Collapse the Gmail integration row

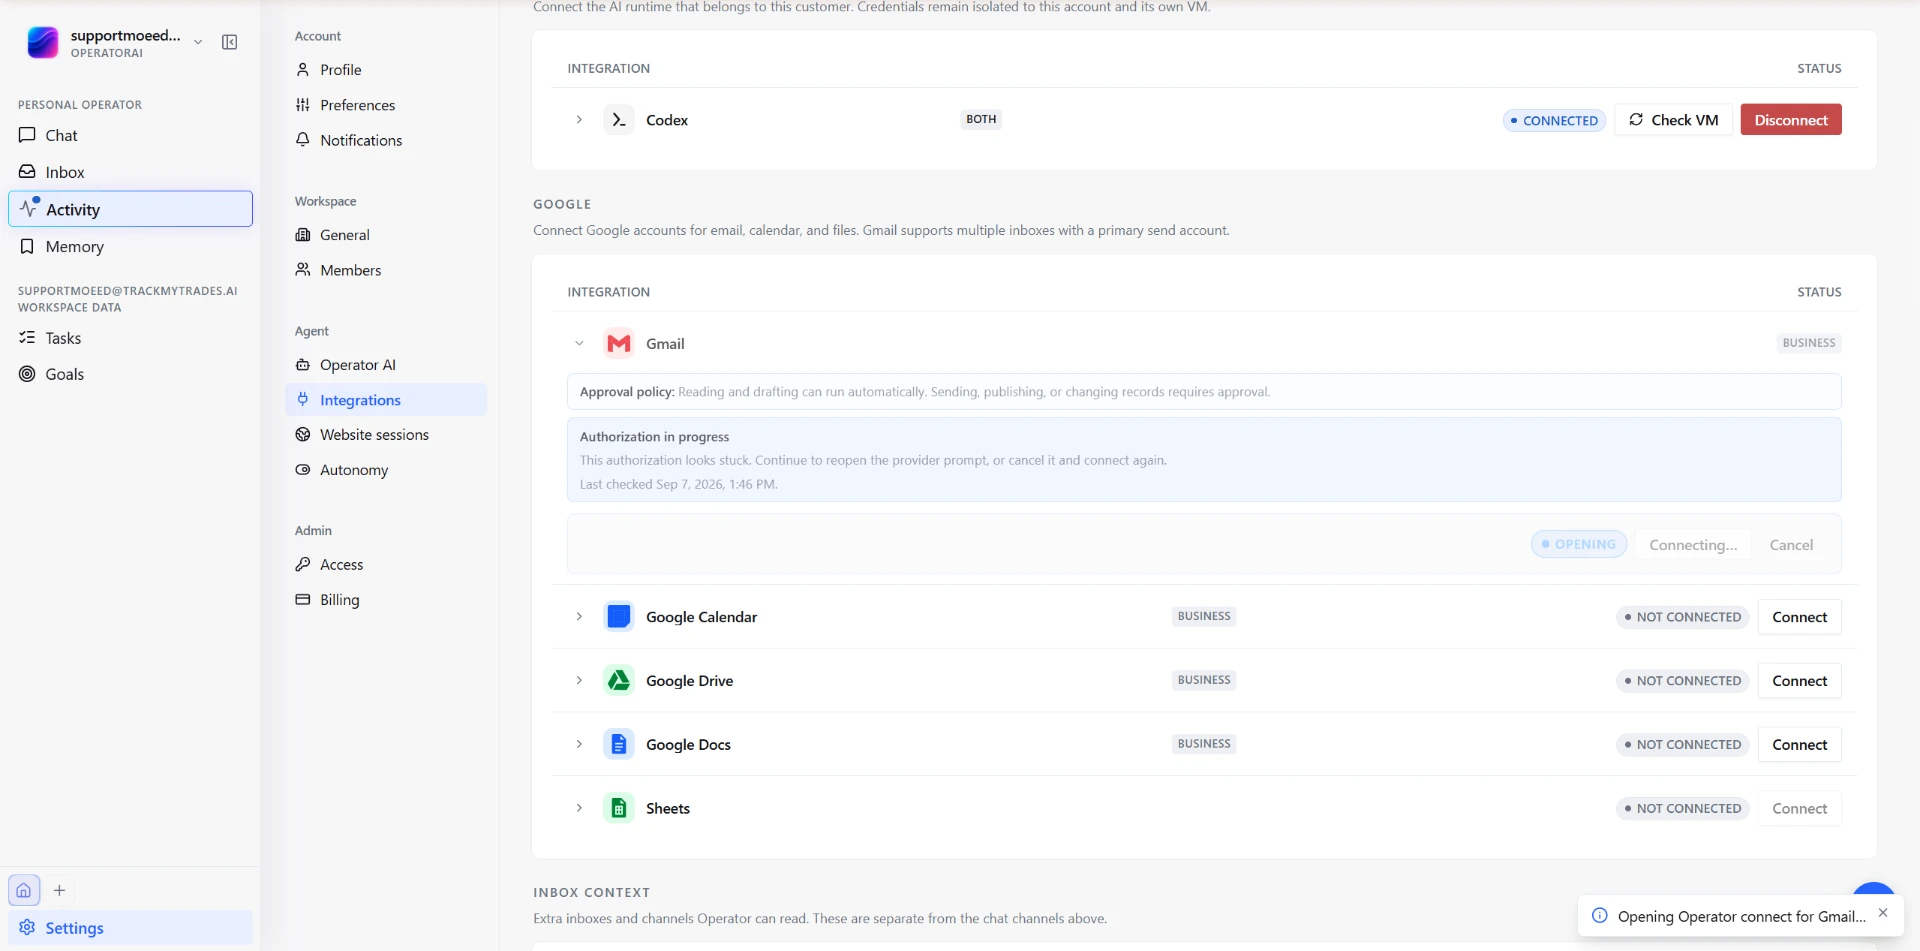(x=579, y=343)
